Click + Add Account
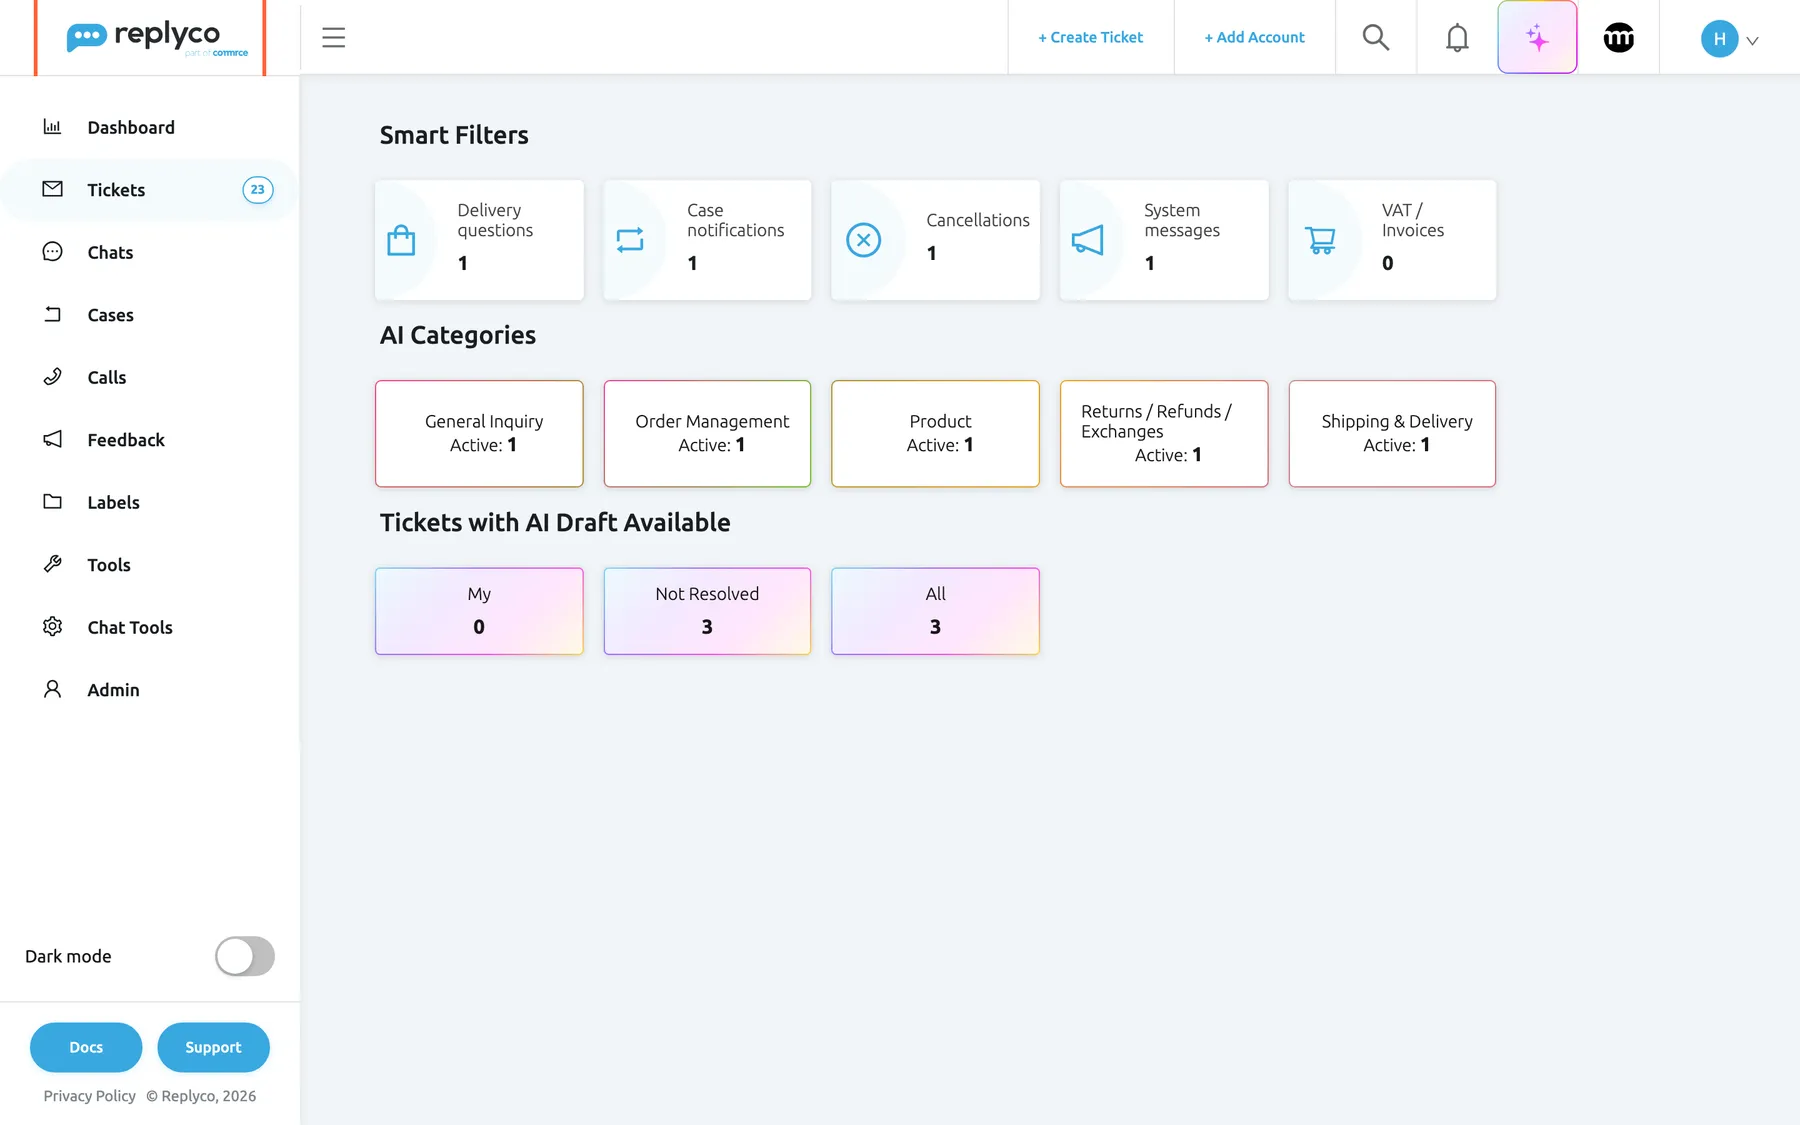 coord(1254,37)
